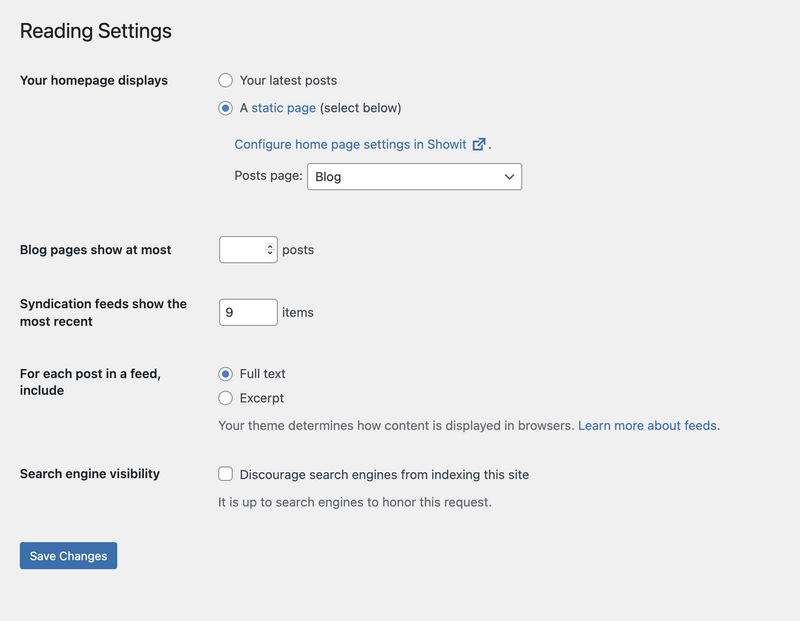Screen dimensions: 800x621
Task: Click the 'Blog pages show at most' label
Action: 95,250
